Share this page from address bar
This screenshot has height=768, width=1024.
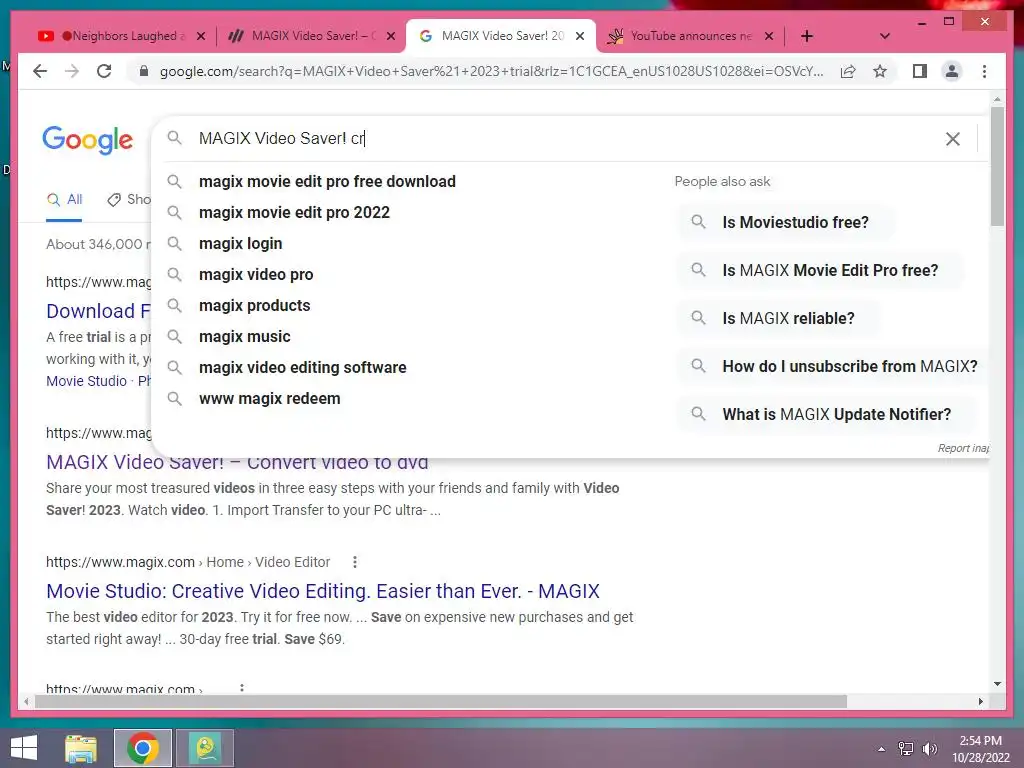click(848, 71)
